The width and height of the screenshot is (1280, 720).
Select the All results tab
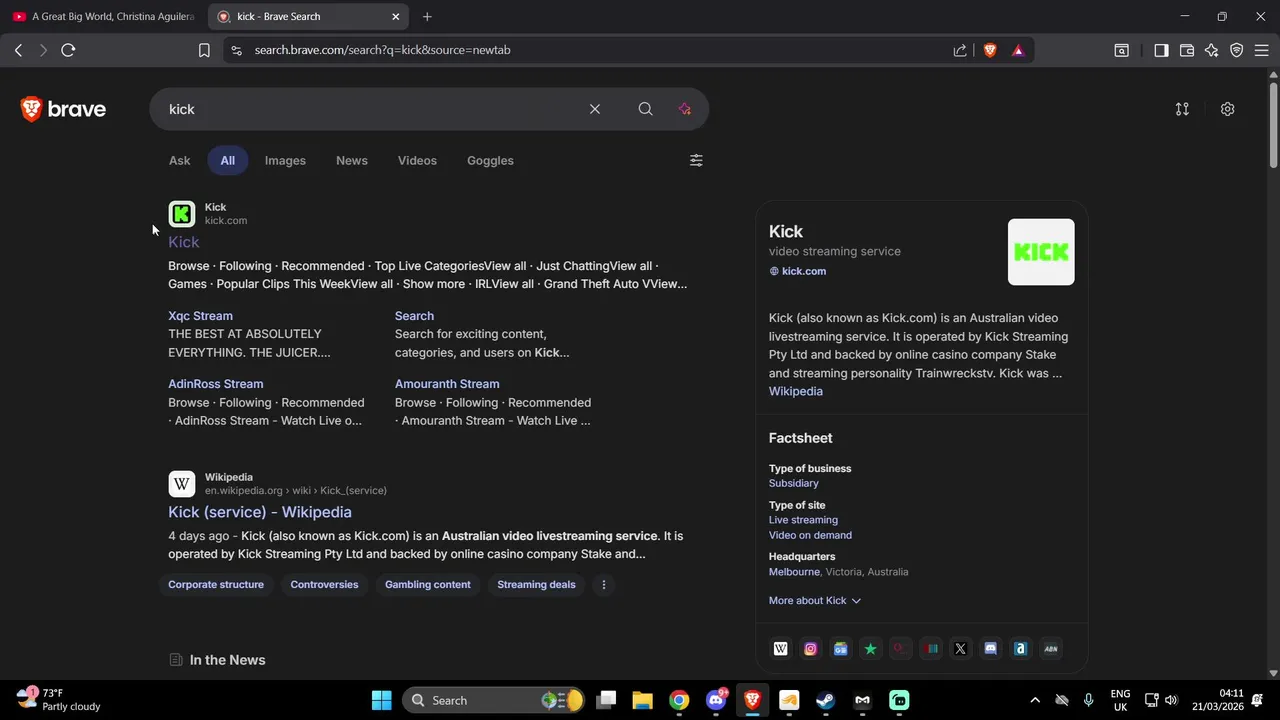228,160
